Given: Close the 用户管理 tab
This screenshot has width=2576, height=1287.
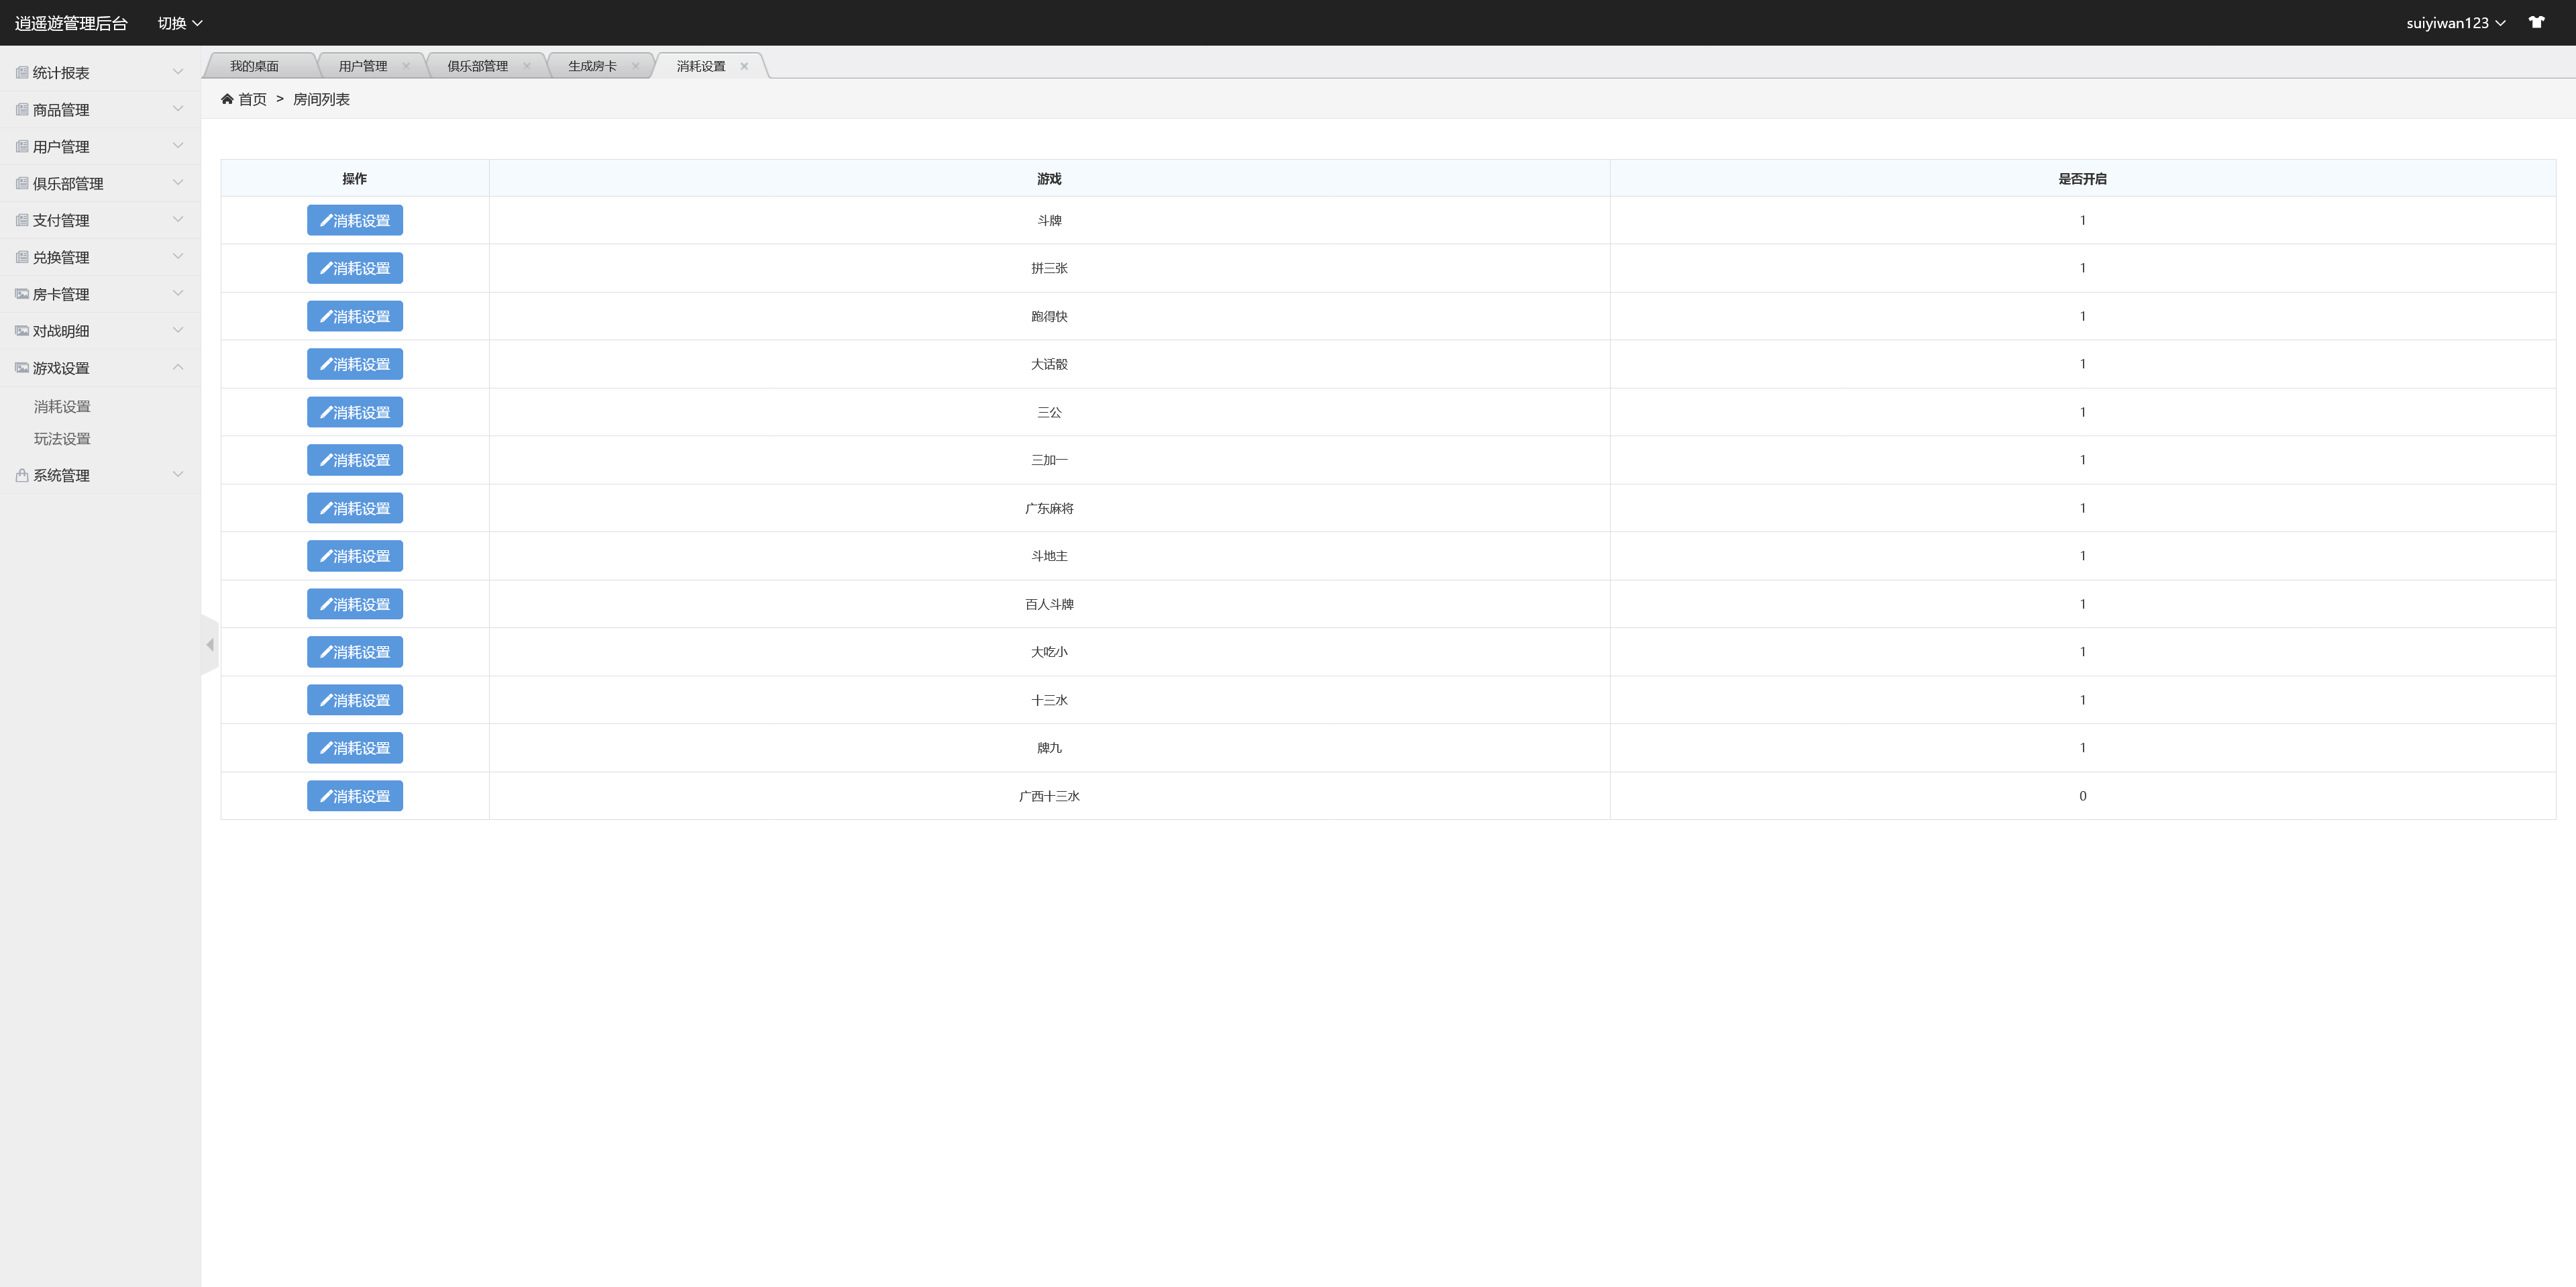Looking at the screenshot, I should coord(406,66).
